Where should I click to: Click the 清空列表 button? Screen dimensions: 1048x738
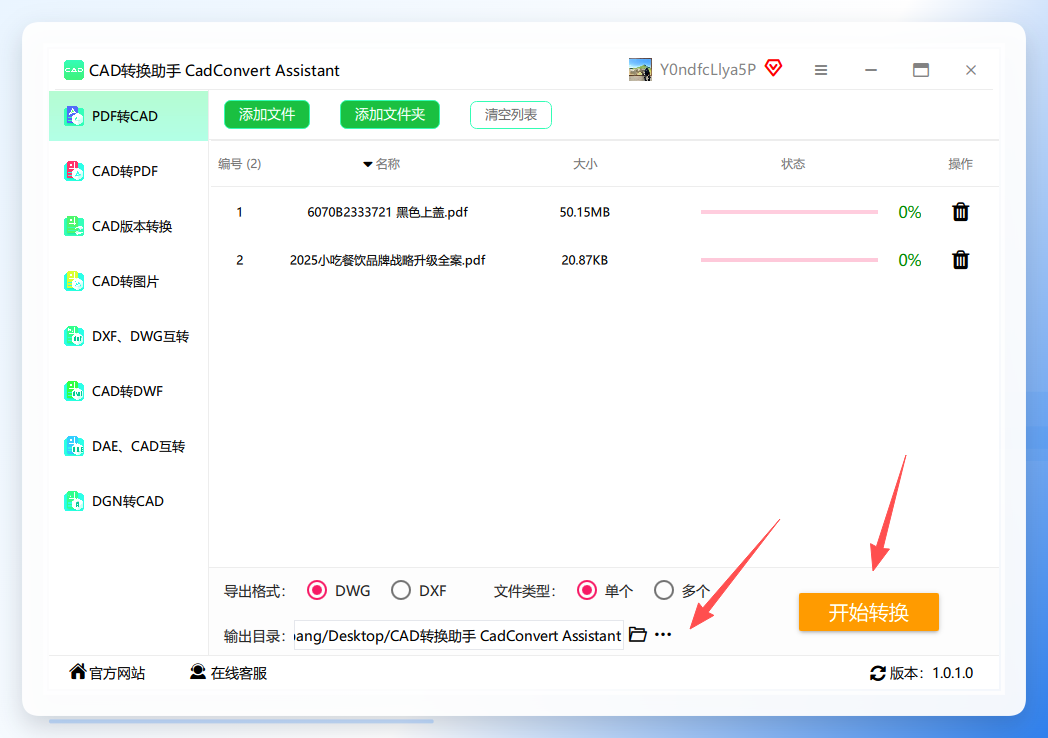[x=511, y=114]
